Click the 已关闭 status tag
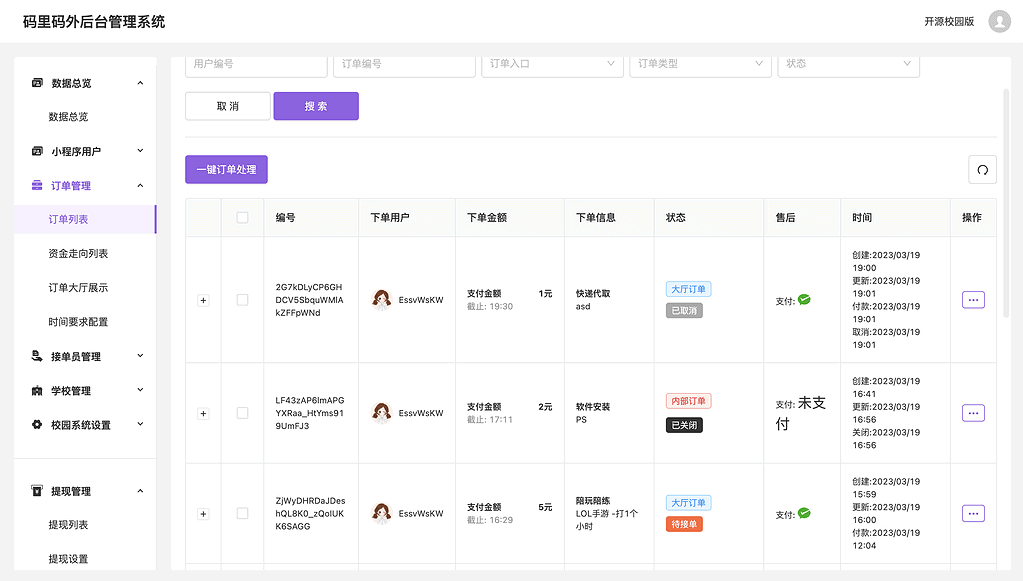This screenshot has height=581, width=1023. pyautogui.click(x=684, y=425)
